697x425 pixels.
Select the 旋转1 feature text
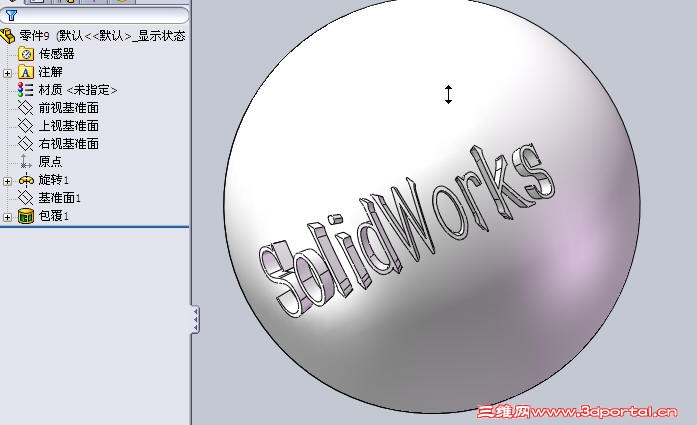click(53, 180)
